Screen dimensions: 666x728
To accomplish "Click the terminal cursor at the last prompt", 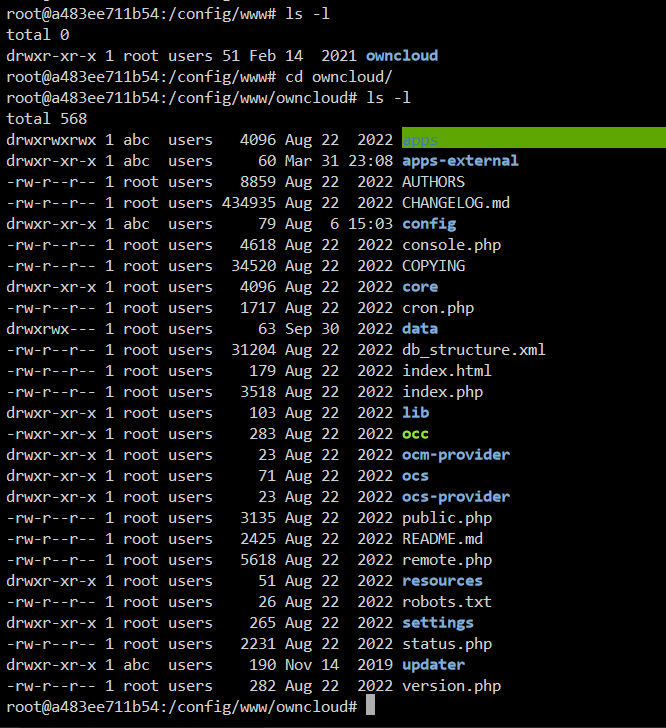I will click(x=370, y=705).
